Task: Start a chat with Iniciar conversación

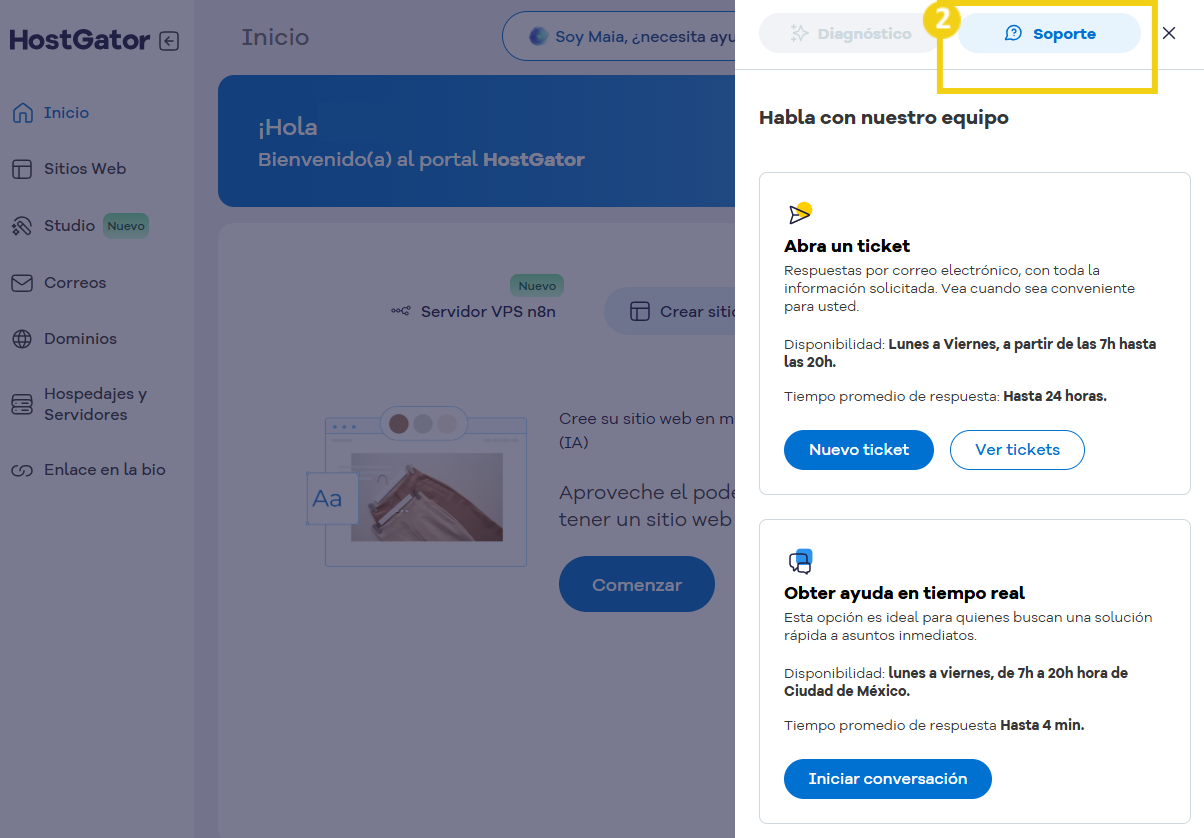Action: (887, 778)
